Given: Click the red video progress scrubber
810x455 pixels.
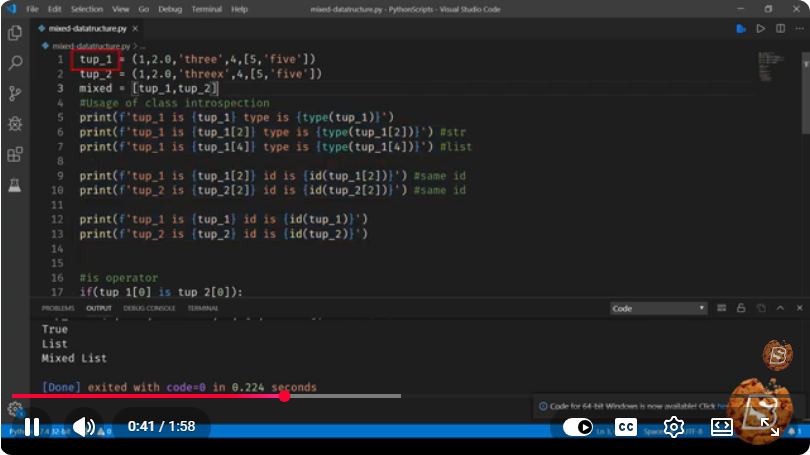Looking at the screenshot, I should pyautogui.click(x=285, y=396).
